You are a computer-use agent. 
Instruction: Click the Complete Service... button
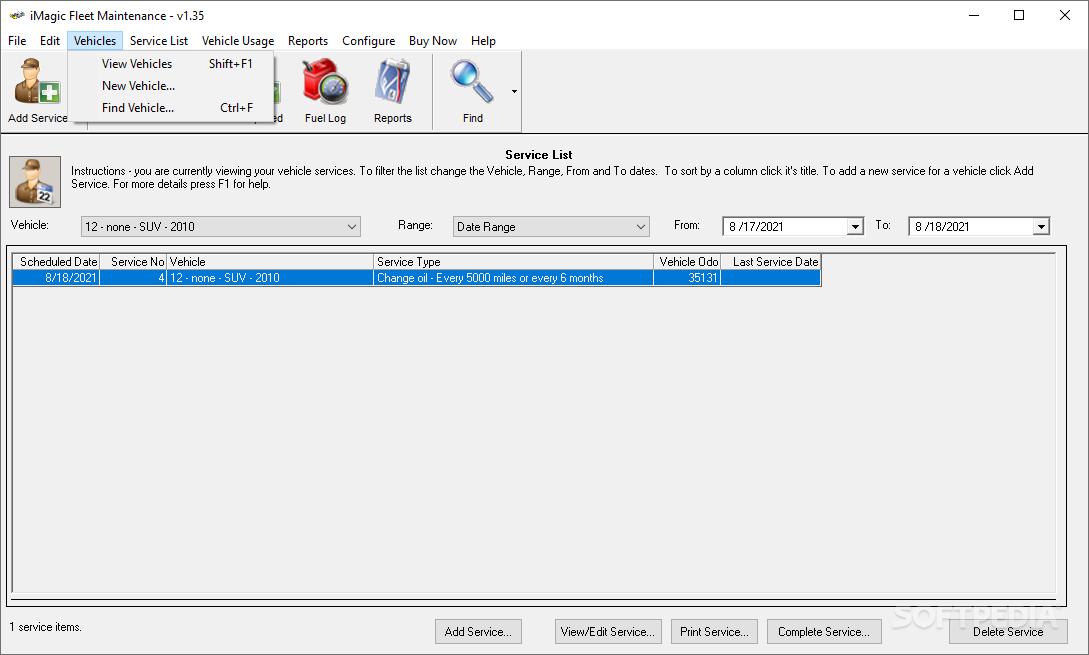click(824, 631)
